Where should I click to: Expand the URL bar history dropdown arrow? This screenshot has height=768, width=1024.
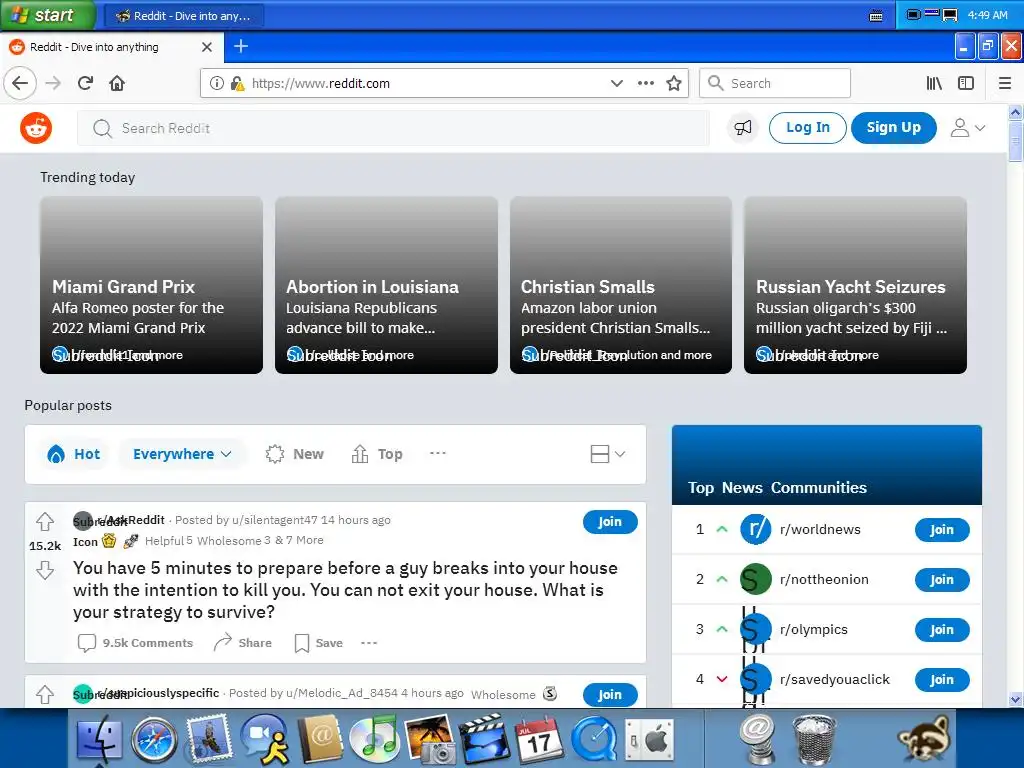(x=616, y=84)
